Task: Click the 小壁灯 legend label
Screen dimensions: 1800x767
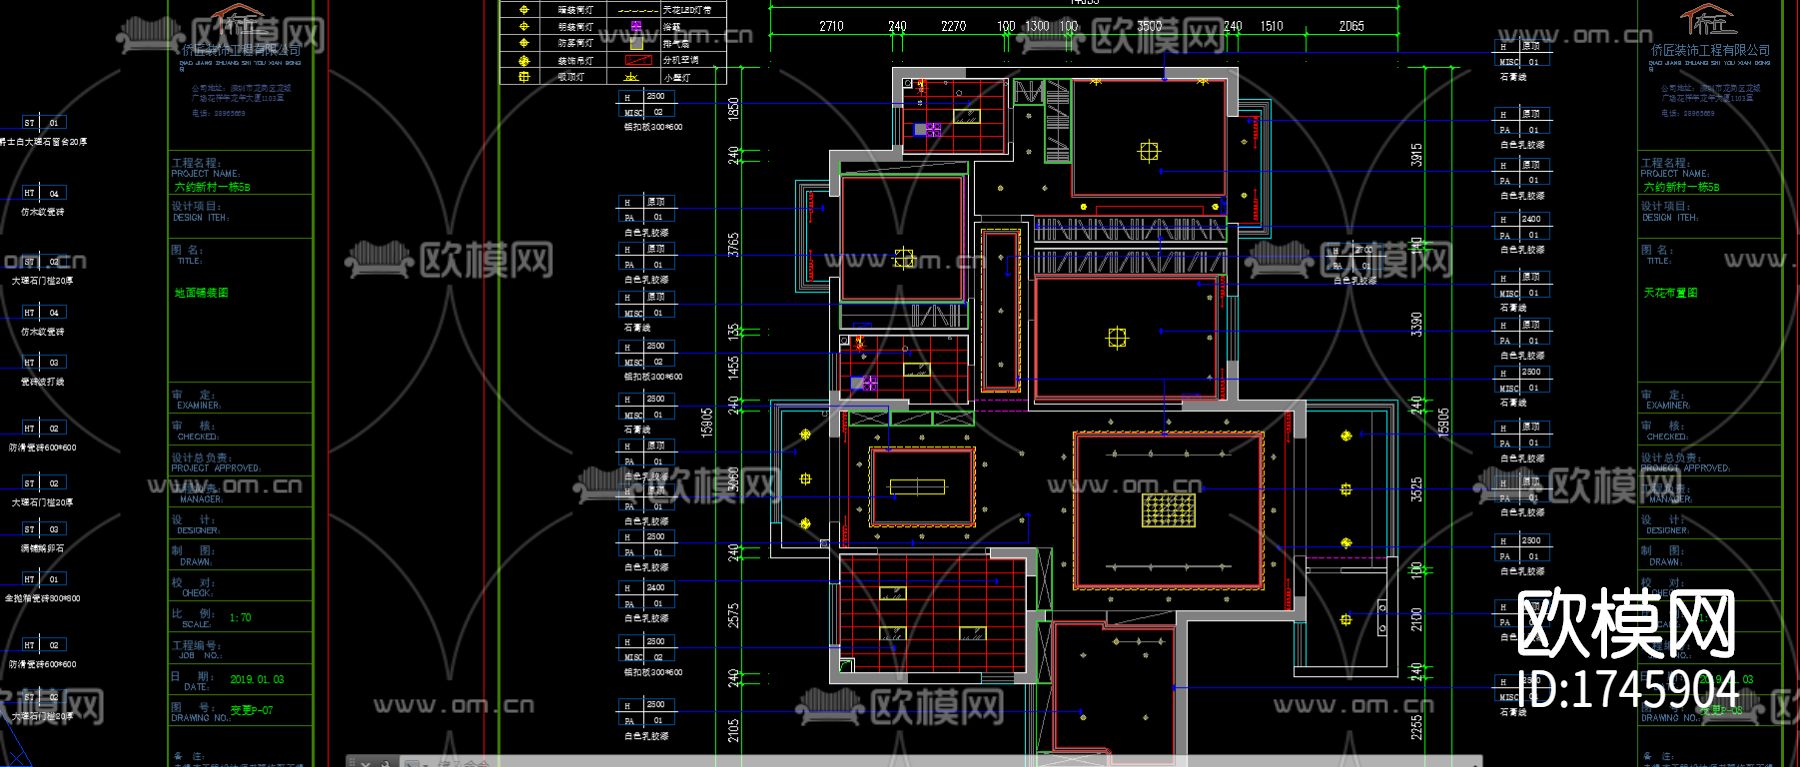Action: point(676,76)
